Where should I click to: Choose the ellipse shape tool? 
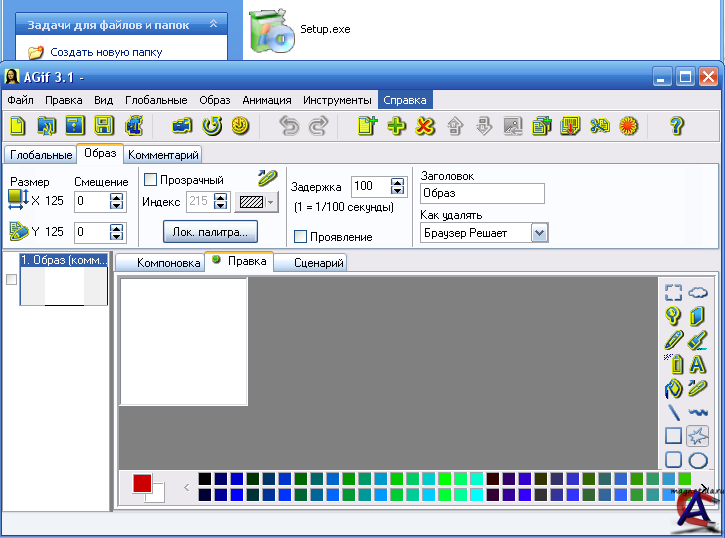click(x=698, y=460)
